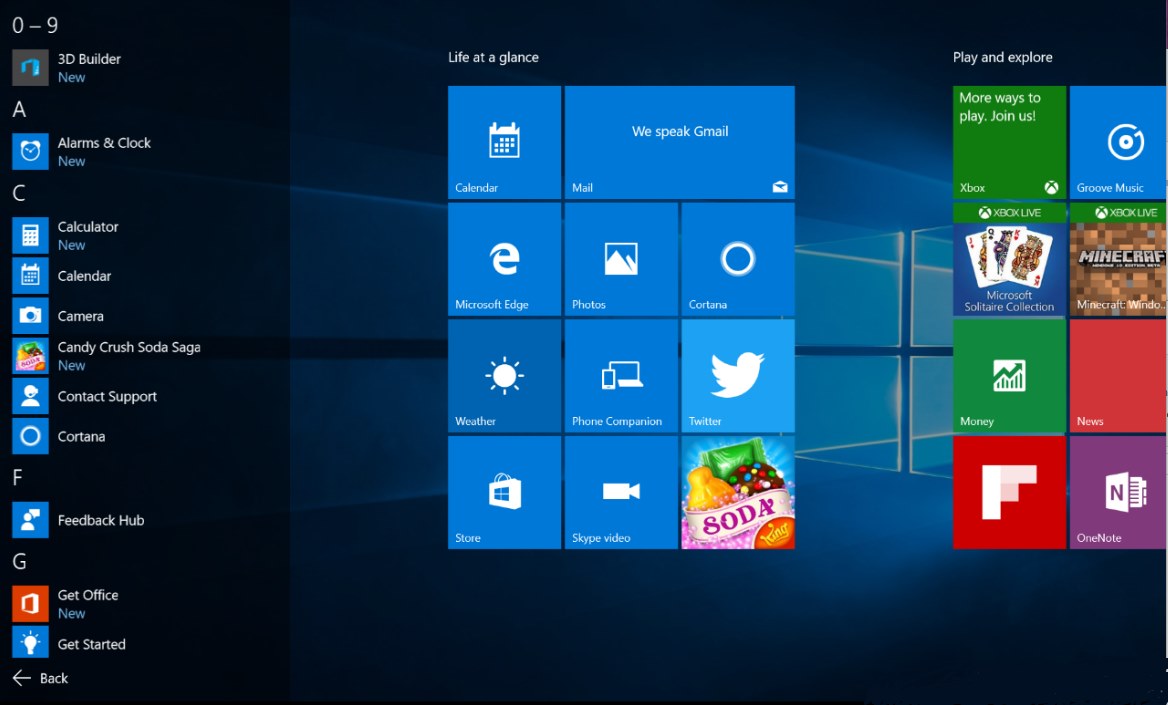Image resolution: width=1168 pixels, height=705 pixels.
Task: Open Microsoft Solitaire Collection tile
Action: [1009, 259]
